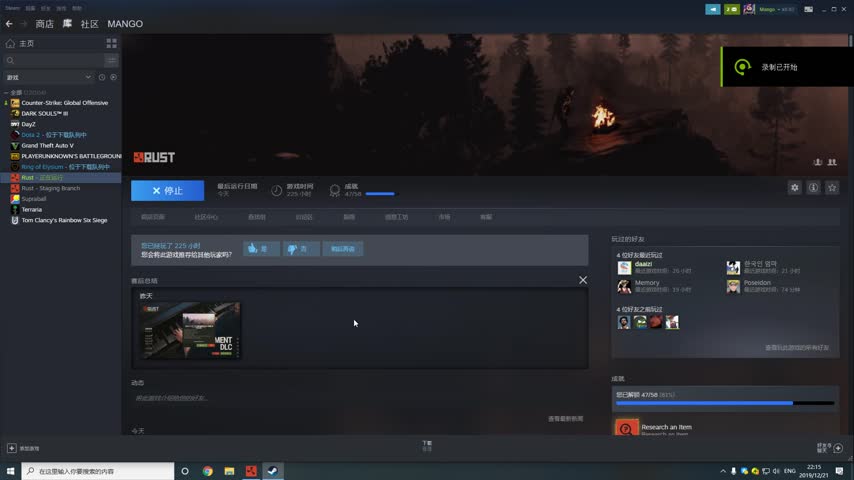Image resolution: width=854 pixels, height=480 pixels.
Task: Open the 社区 community tab
Action: pyautogui.click(x=89, y=24)
